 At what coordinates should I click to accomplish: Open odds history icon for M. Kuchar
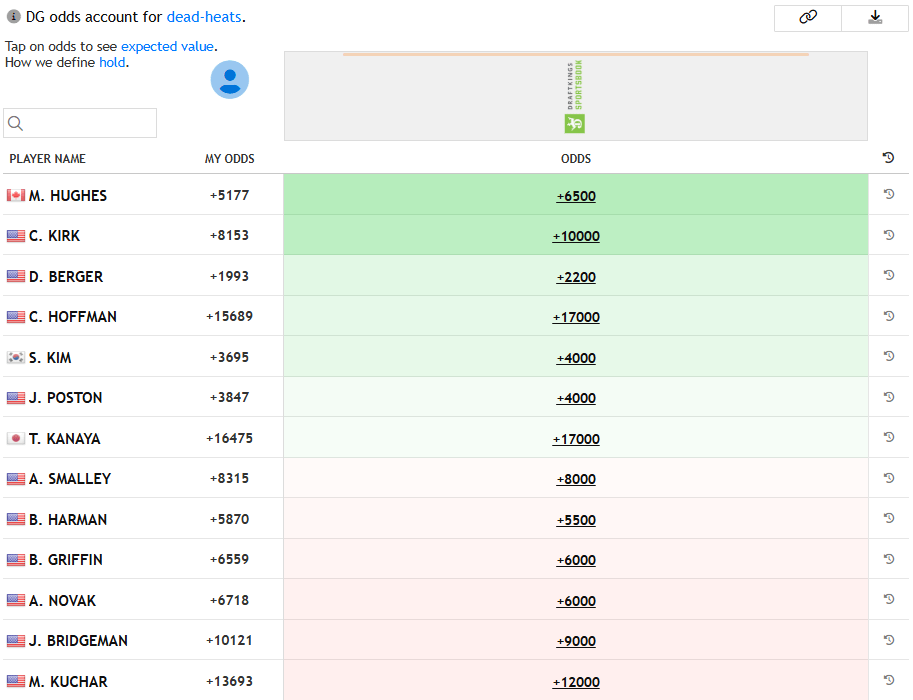tap(889, 680)
